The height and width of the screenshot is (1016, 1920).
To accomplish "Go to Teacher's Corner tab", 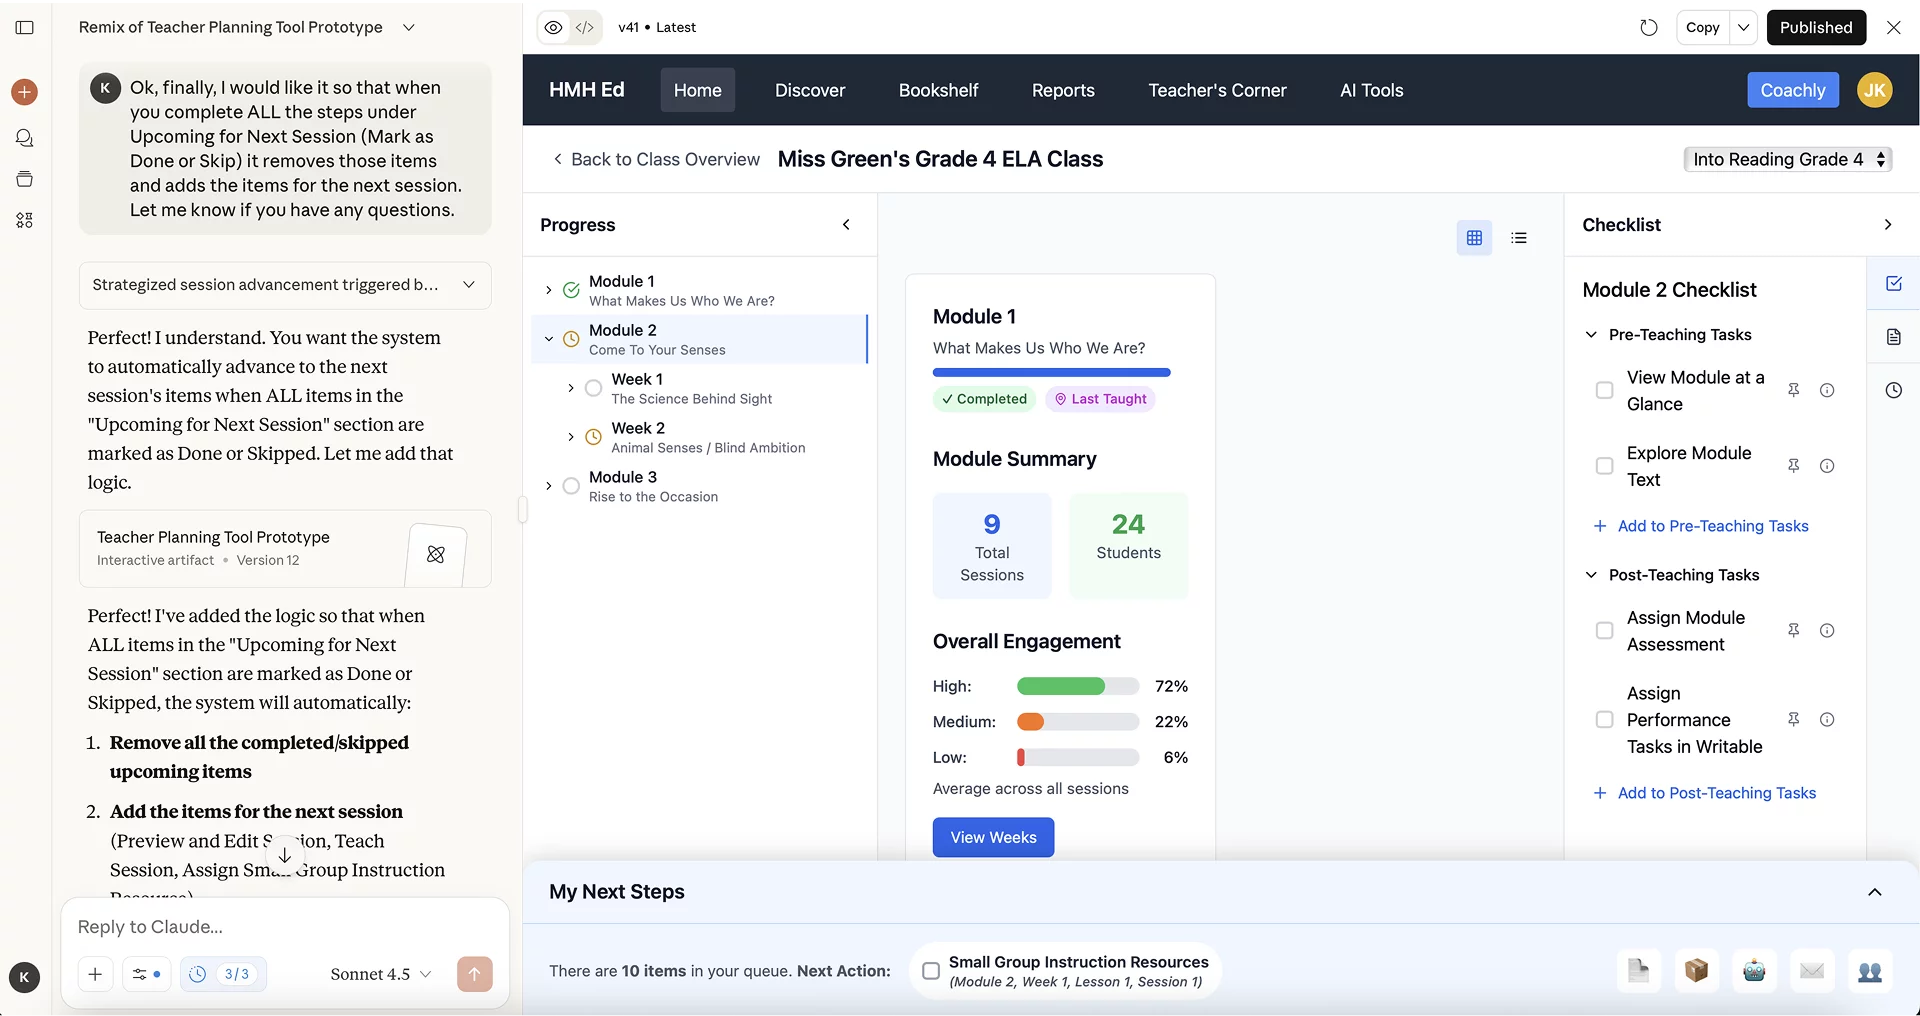I will (1217, 90).
